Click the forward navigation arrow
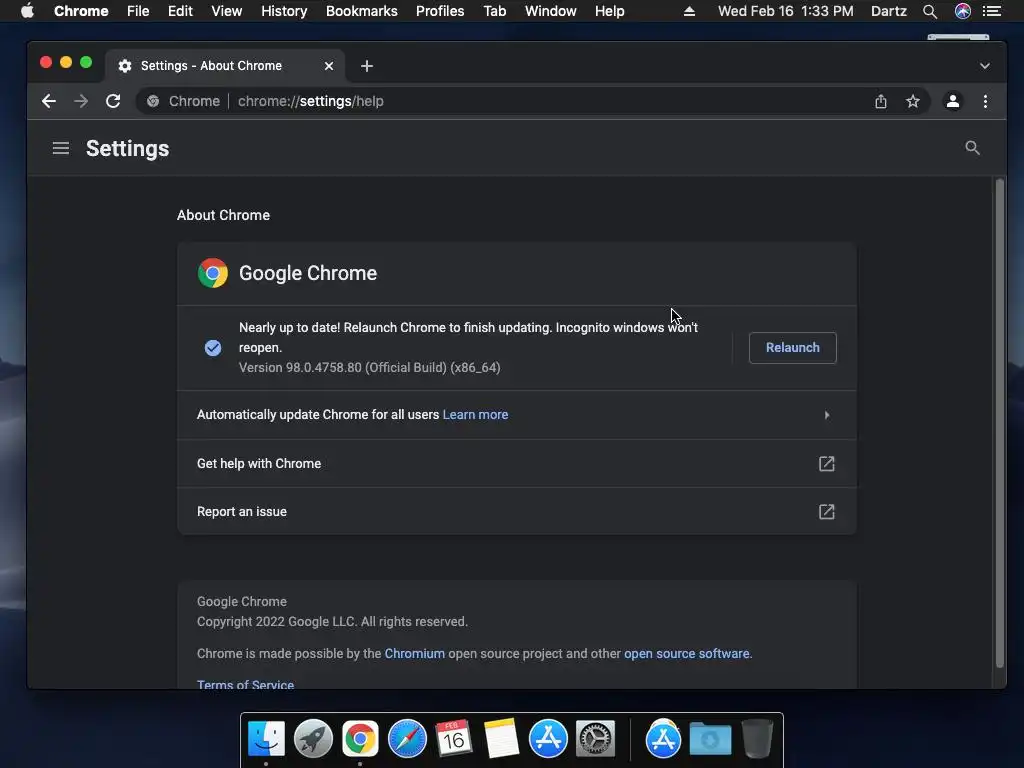The image size is (1024, 768). coord(81,101)
